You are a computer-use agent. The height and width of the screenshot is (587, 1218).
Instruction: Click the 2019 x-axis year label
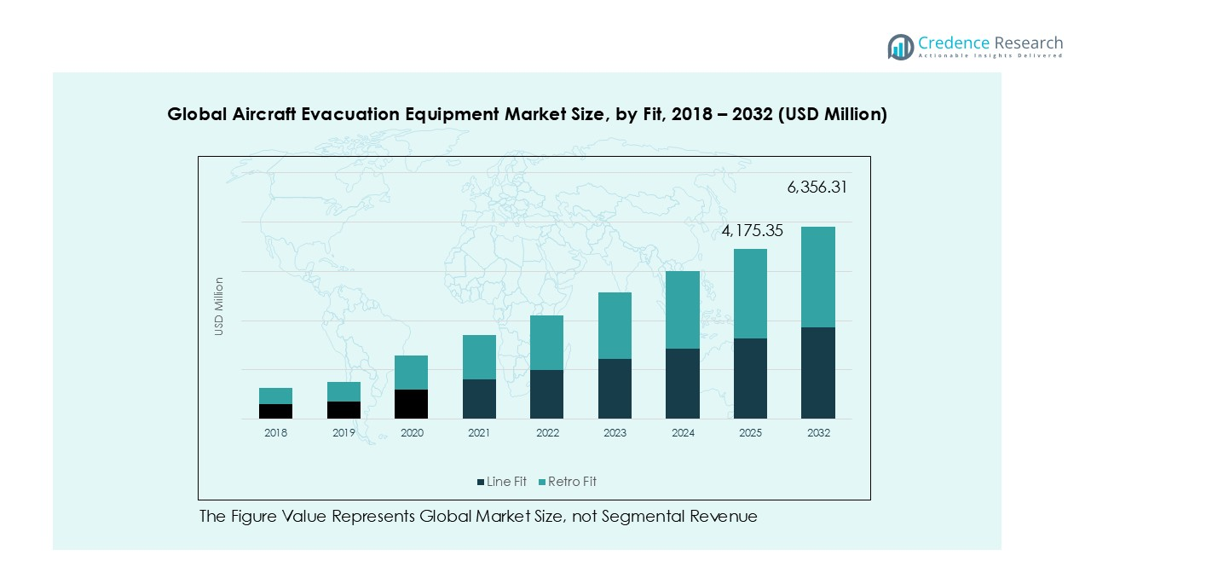pos(344,433)
